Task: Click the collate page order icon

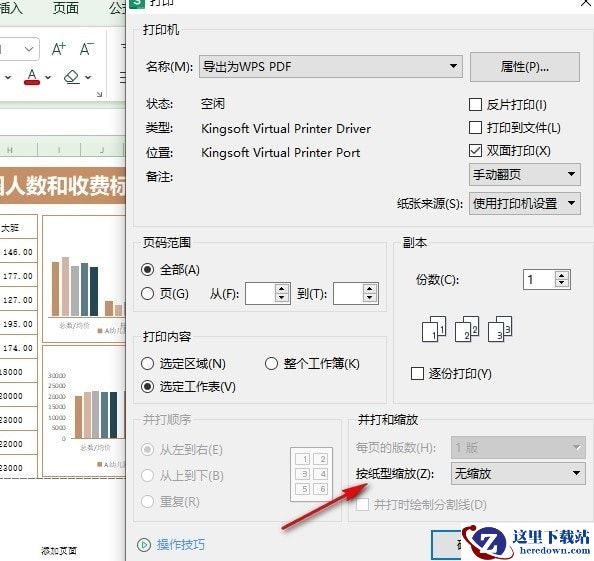Action: click(467, 329)
